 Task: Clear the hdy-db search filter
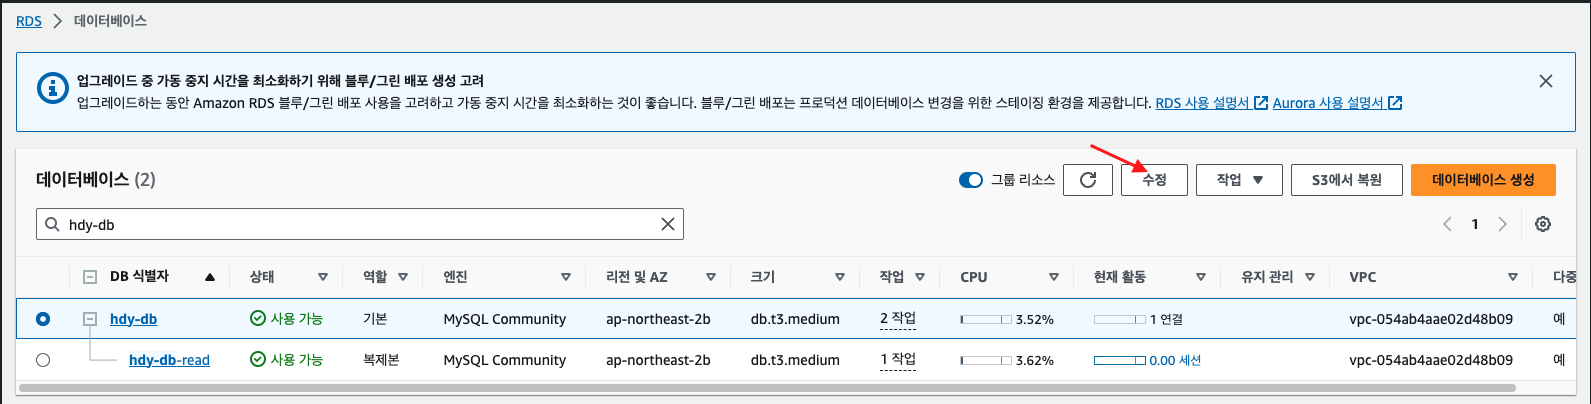click(668, 224)
